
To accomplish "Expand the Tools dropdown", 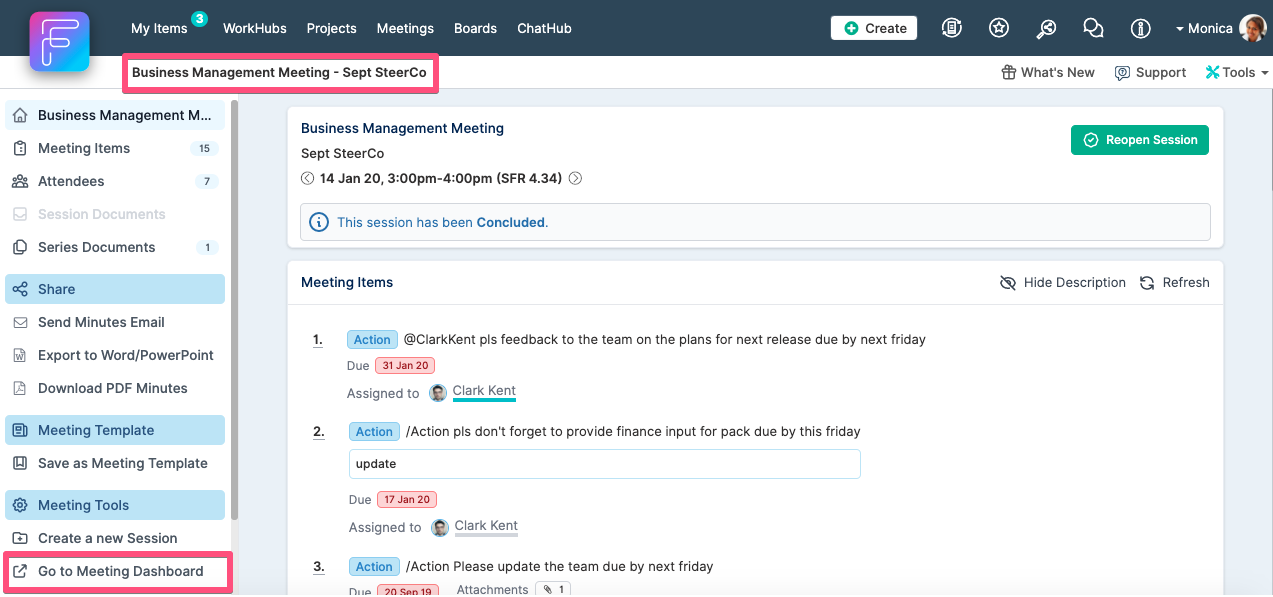I will click(x=1237, y=72).
